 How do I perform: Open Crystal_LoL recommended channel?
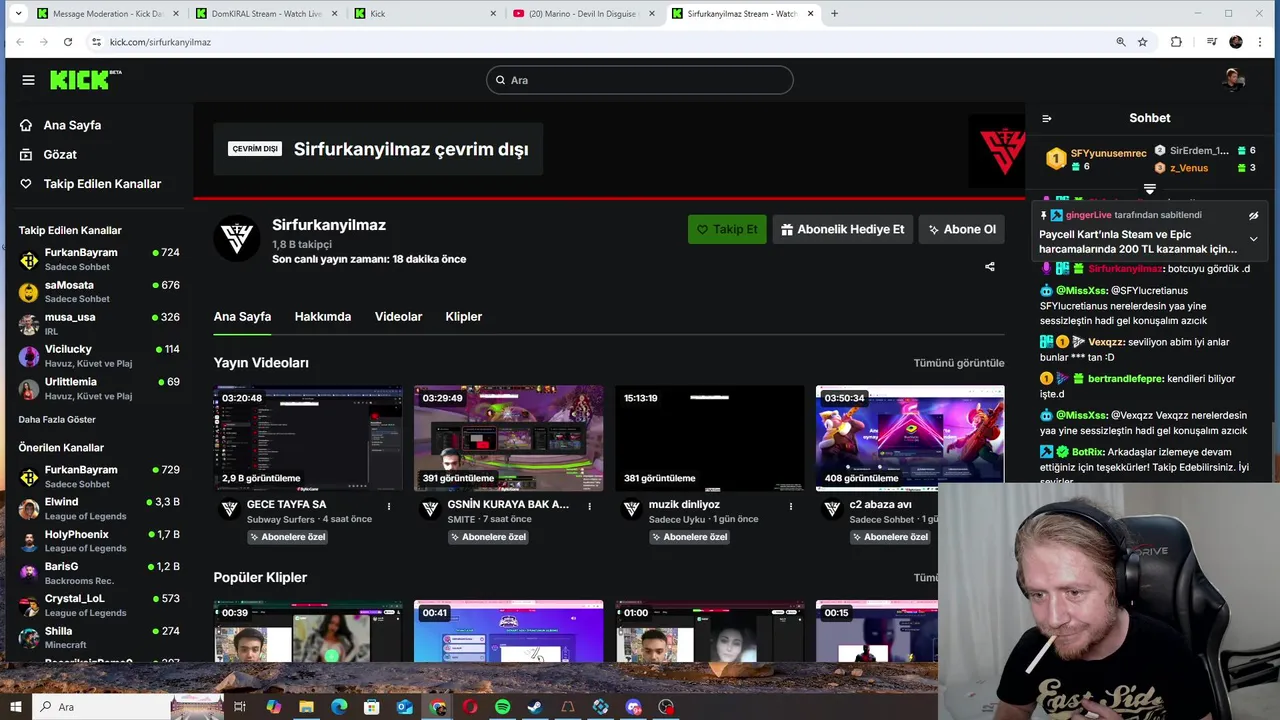point(99,605)
